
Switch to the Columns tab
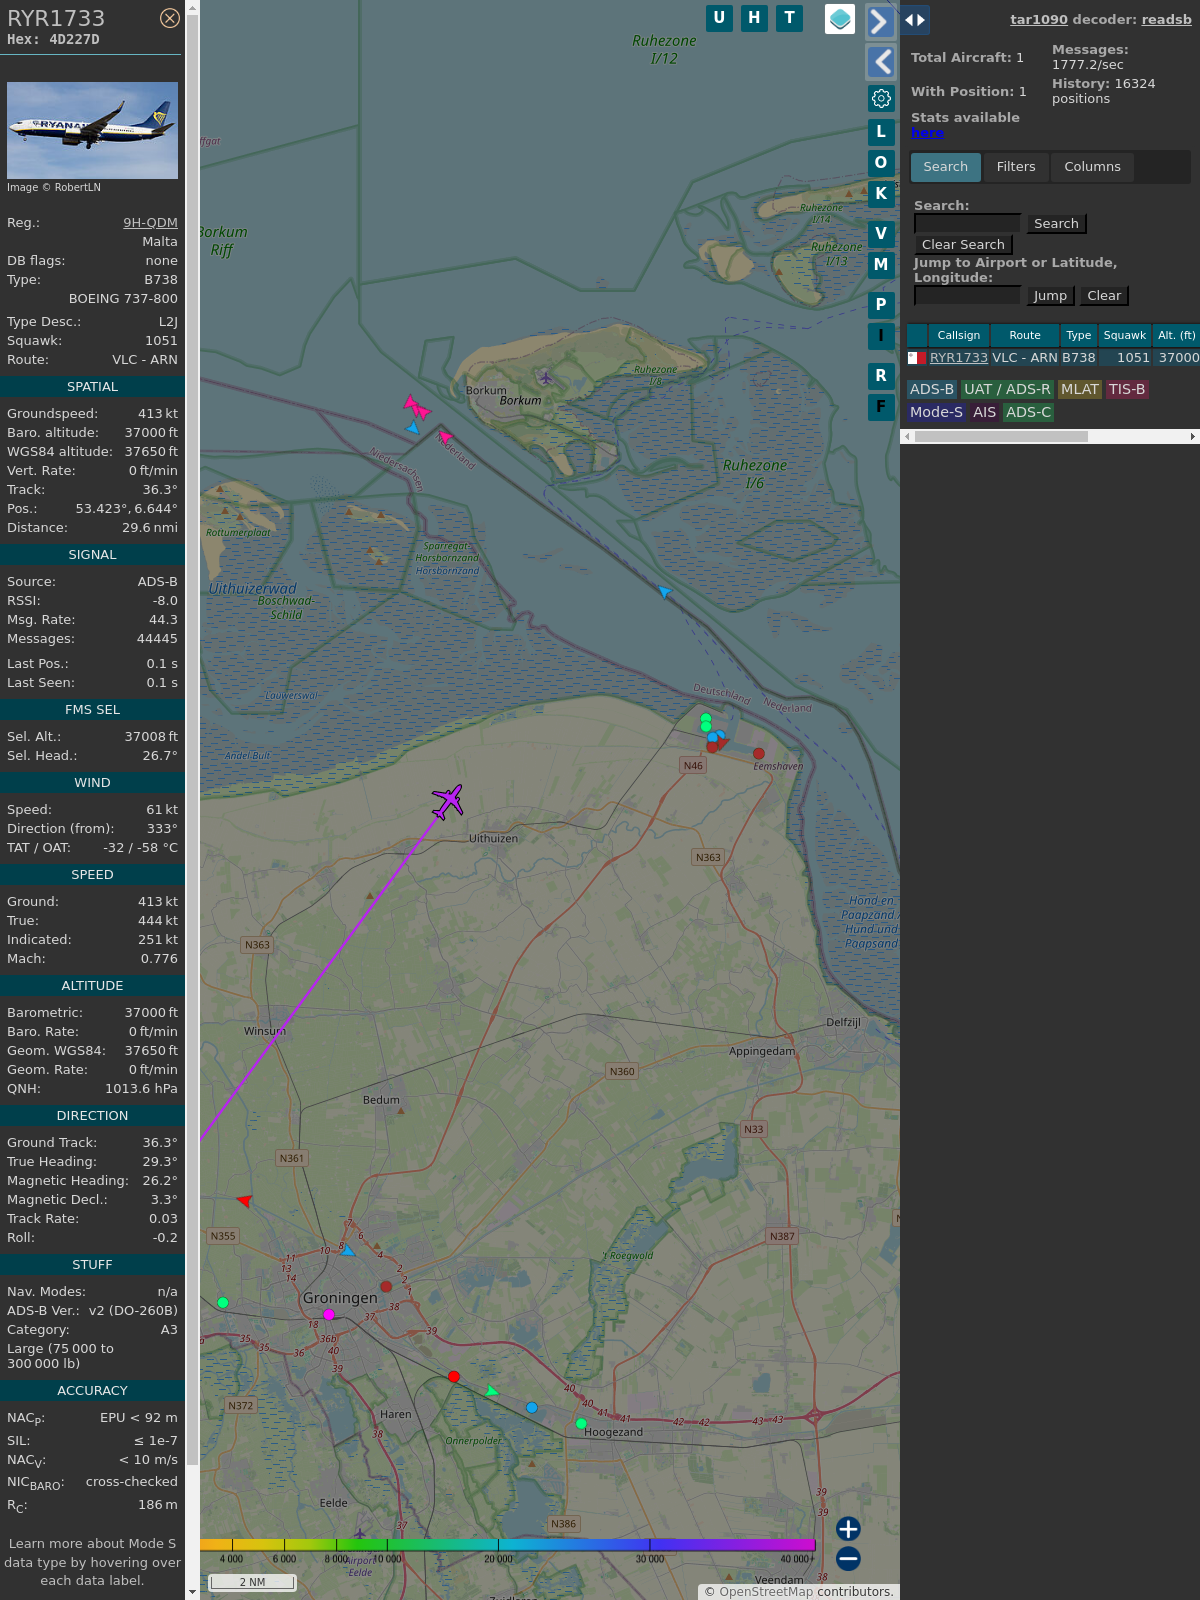coord(1092,167)
